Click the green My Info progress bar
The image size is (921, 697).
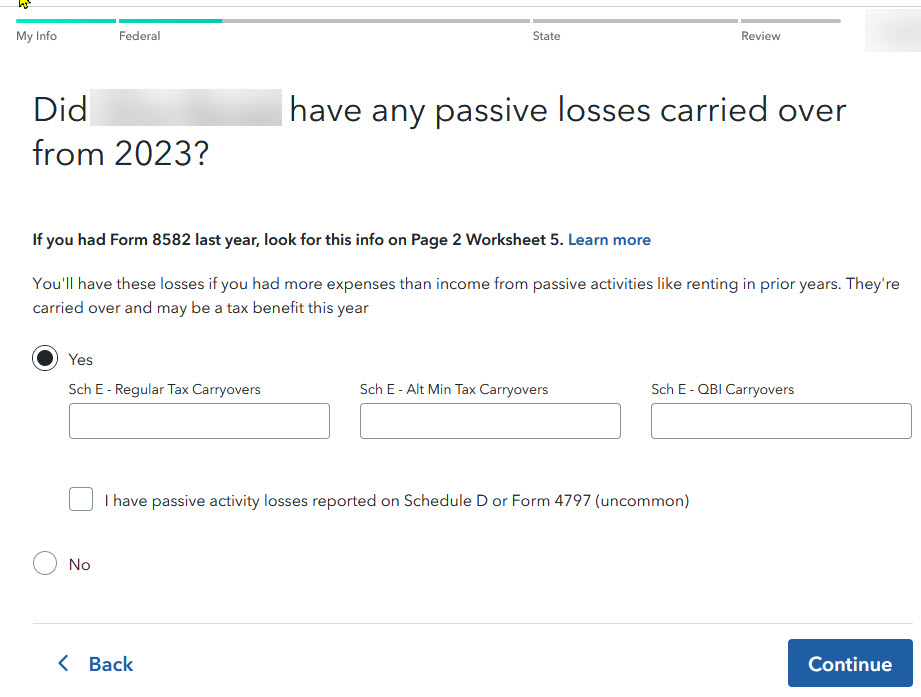coord(66,20)
